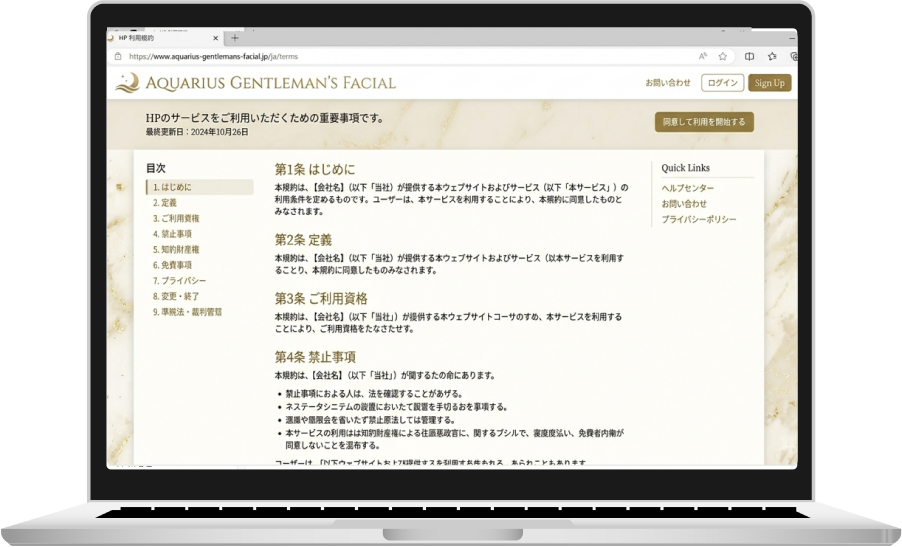Bookmark page with the star icon
Image resolution: width=902 pixels, height=547 pixels.
pos(723,56)
